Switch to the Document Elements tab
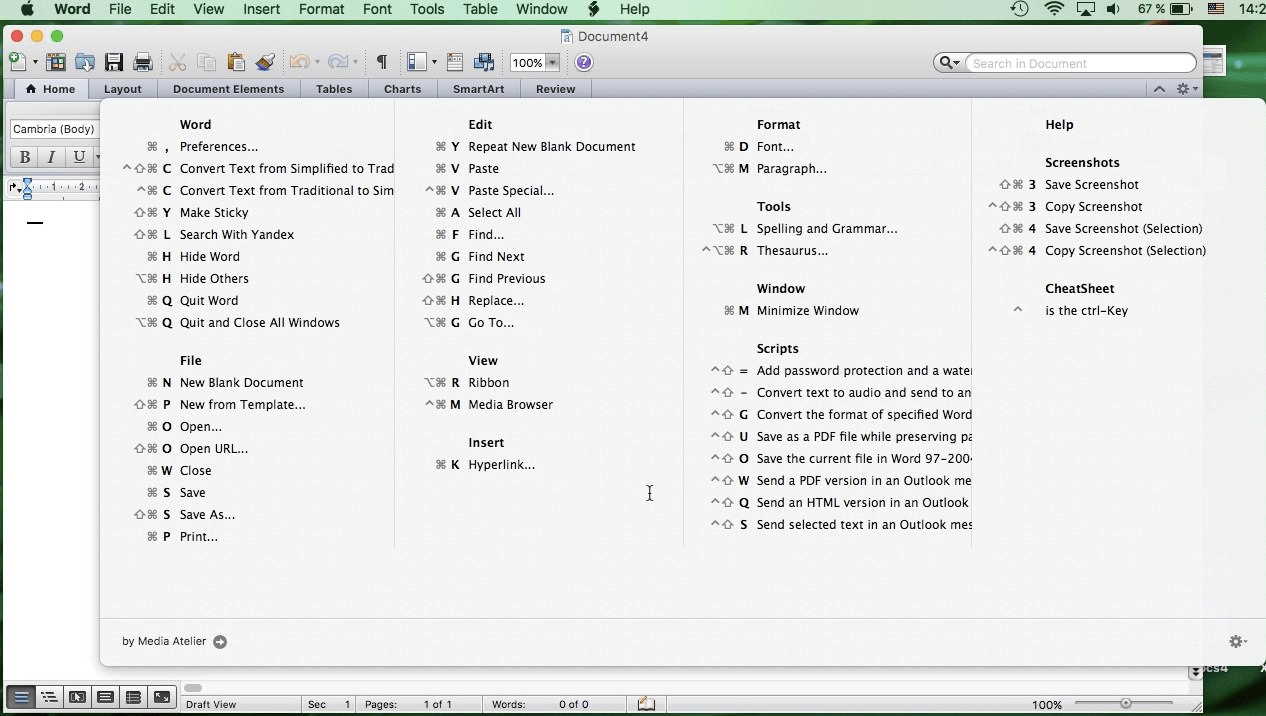1266x716 pixels. tap(228, 89)
